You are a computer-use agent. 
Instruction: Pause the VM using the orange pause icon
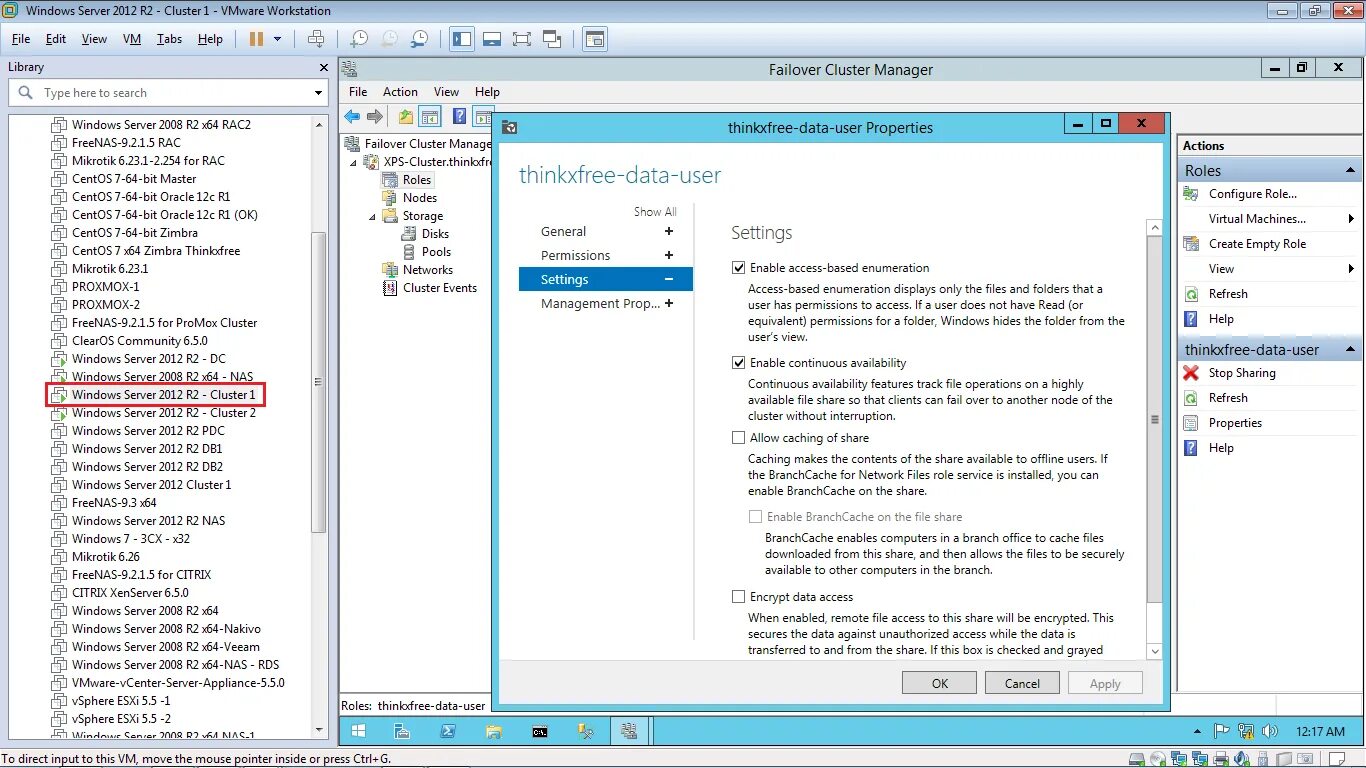coord(256,39)
